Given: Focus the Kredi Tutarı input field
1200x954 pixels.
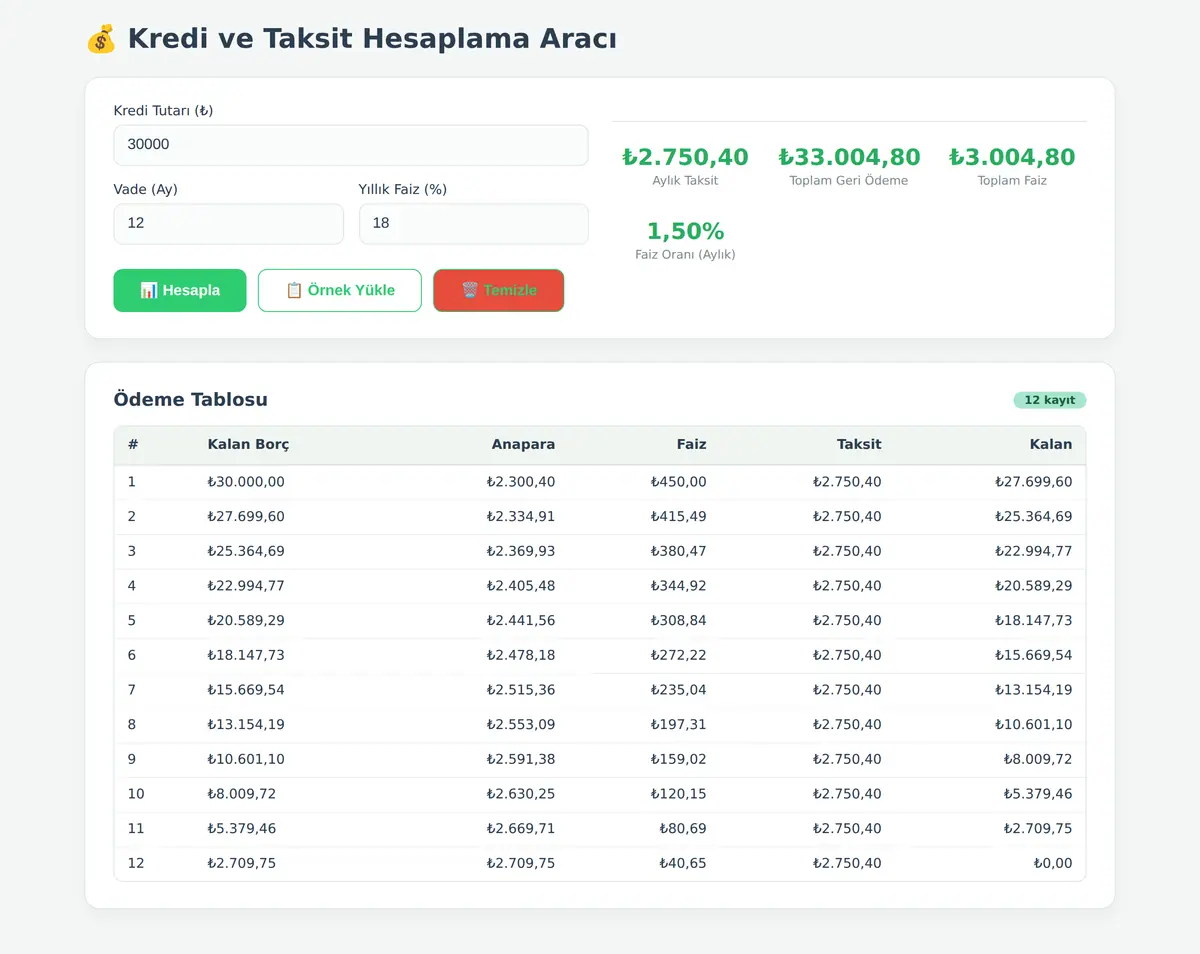Looking at the screenshot, I should point(351,145).
